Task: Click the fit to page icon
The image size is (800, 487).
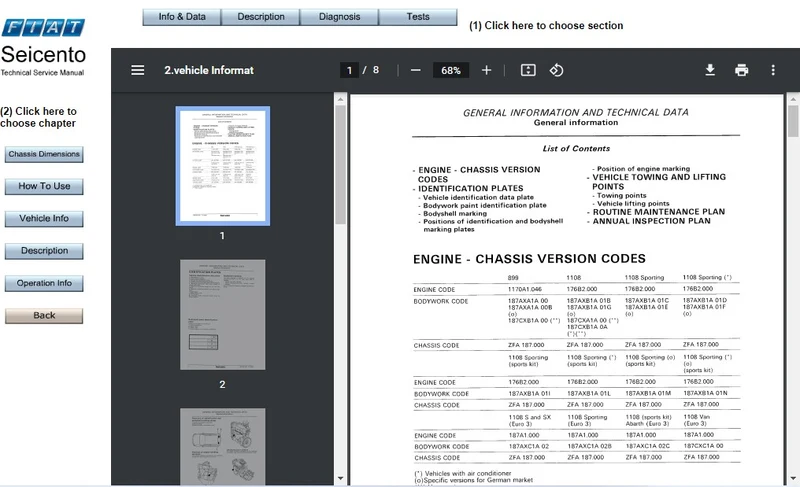Action: click(528, 70)
